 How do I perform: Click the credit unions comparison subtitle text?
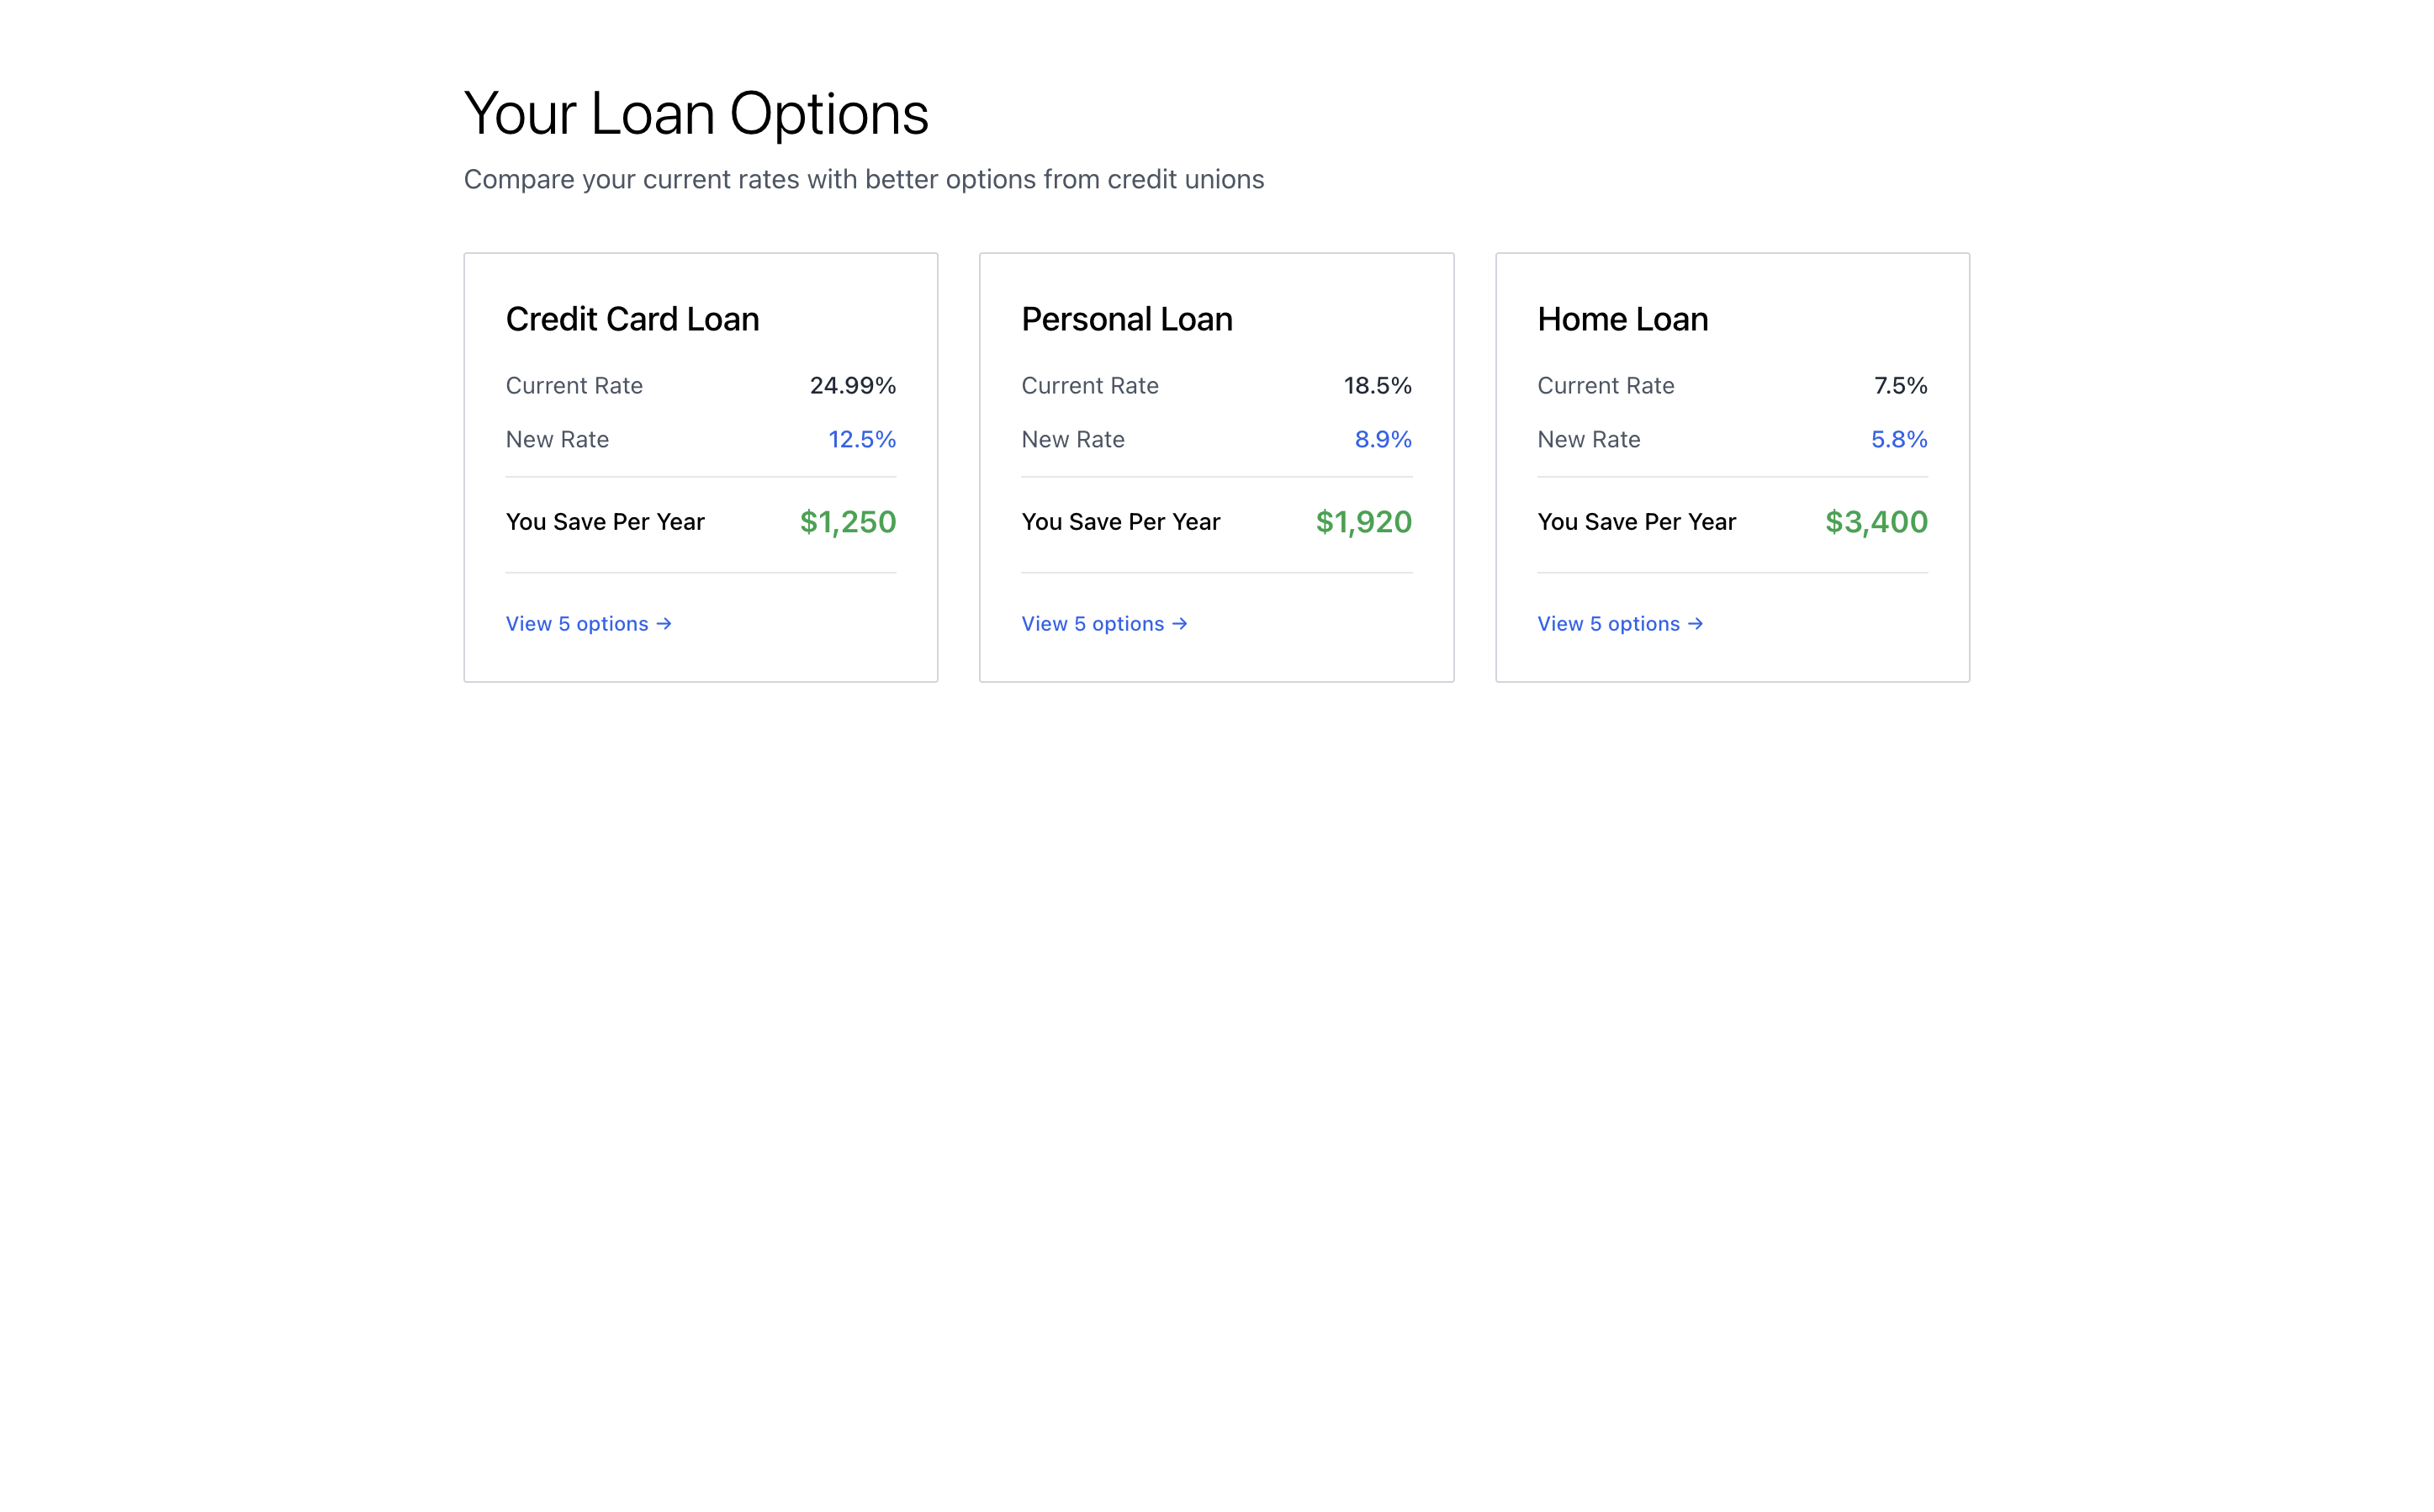(864, 180)
